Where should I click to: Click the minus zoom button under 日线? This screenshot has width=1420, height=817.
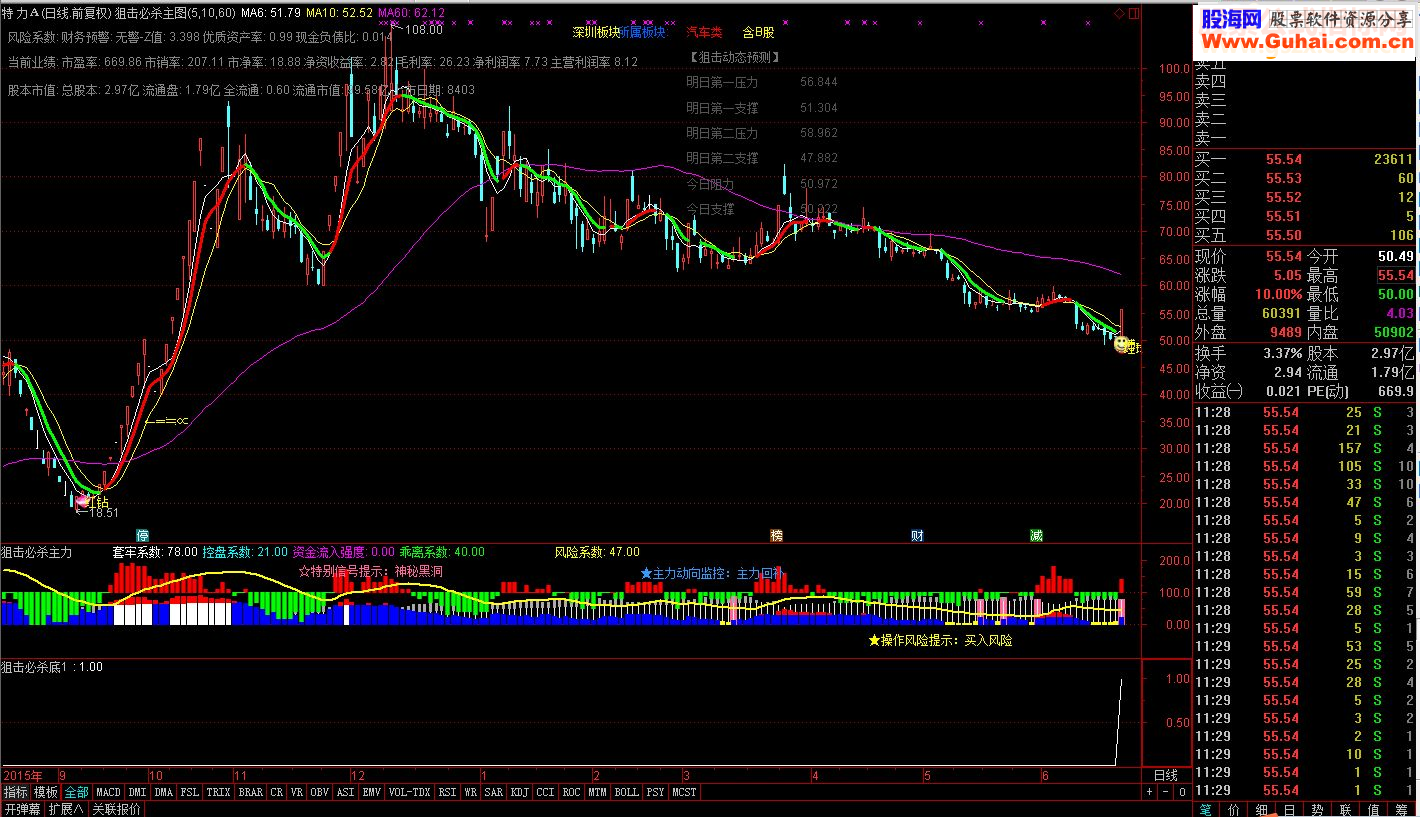(1165, 792)
